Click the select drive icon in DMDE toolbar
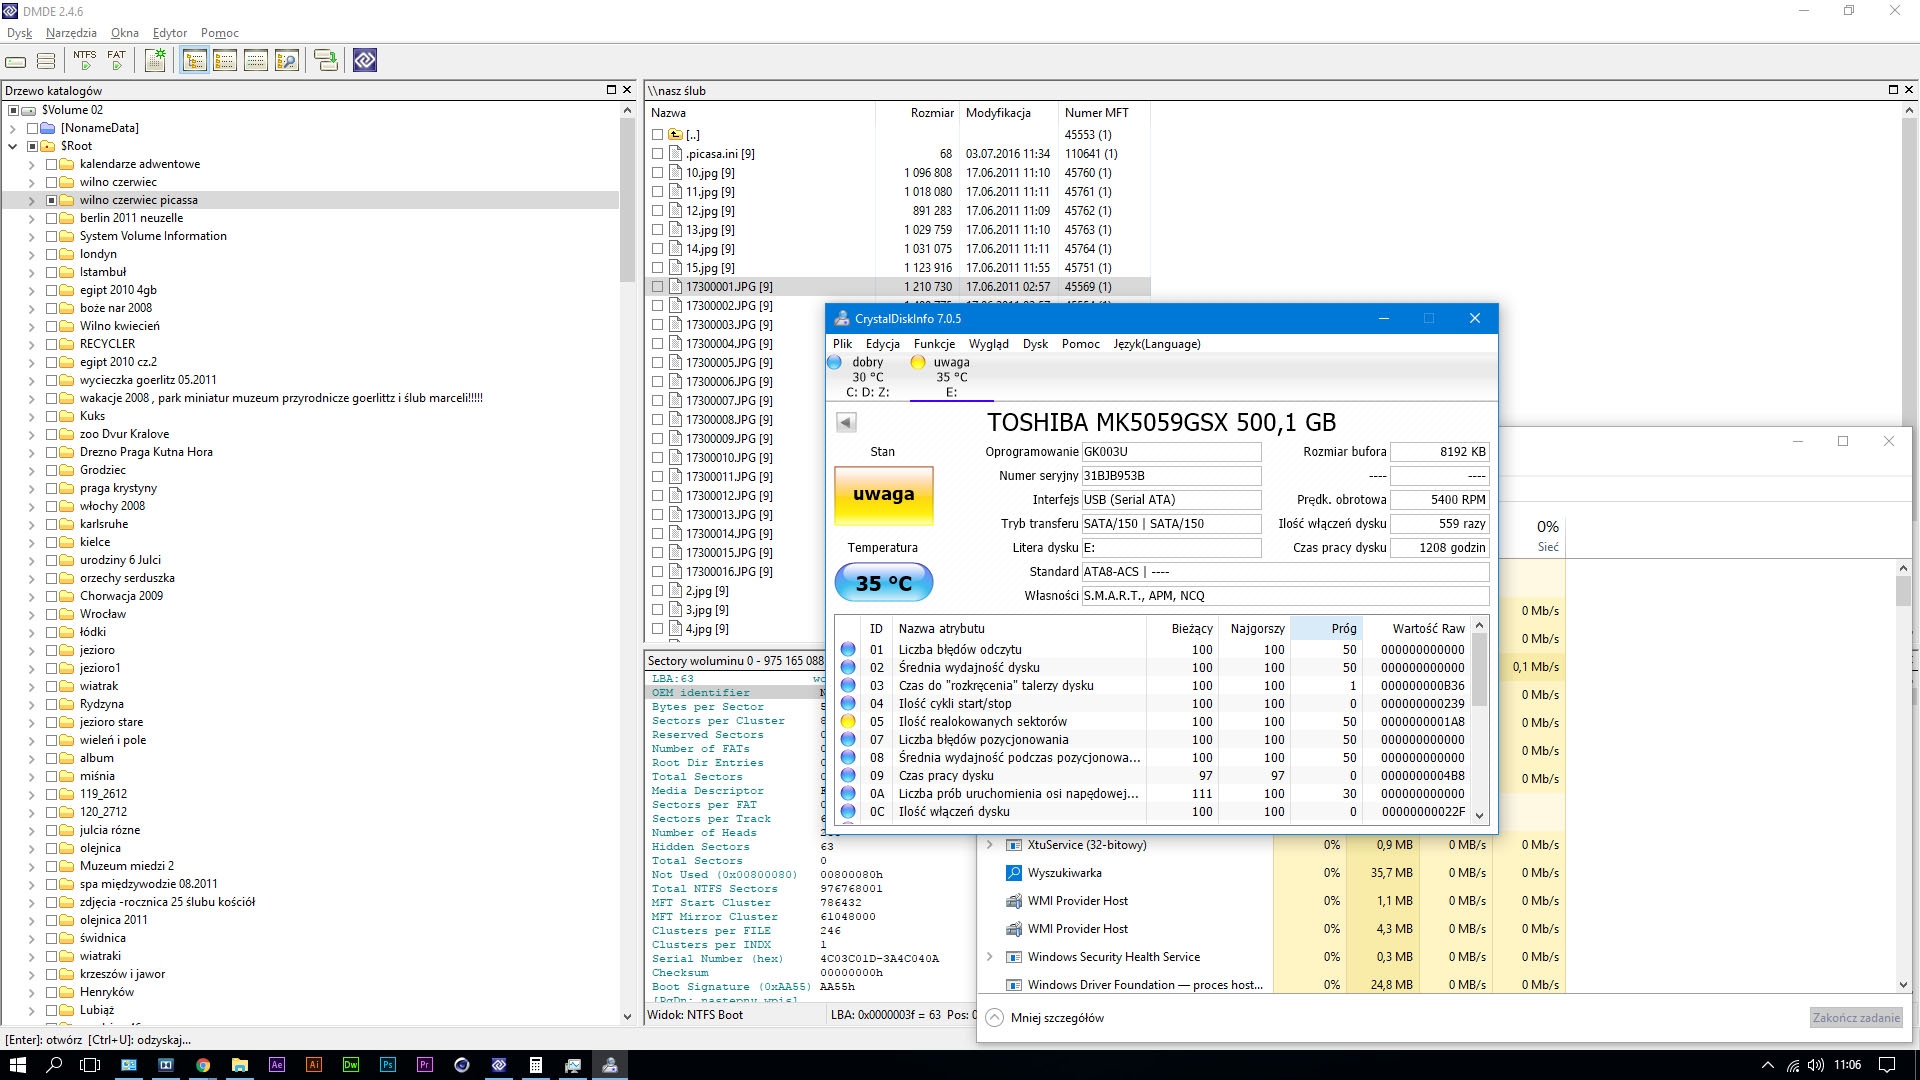Viewport: 1920px width, 1080px height. [x=16, y=61]
